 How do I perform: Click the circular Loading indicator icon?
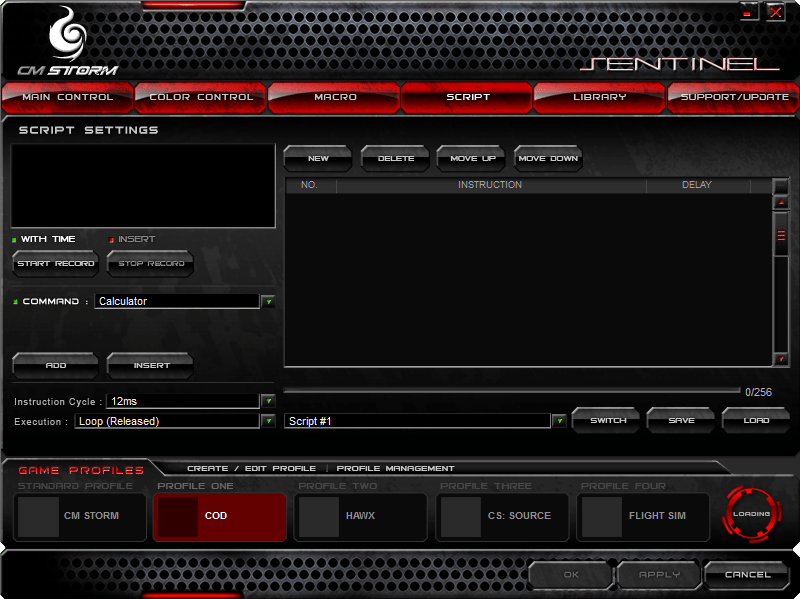click(x=752, y=514)
